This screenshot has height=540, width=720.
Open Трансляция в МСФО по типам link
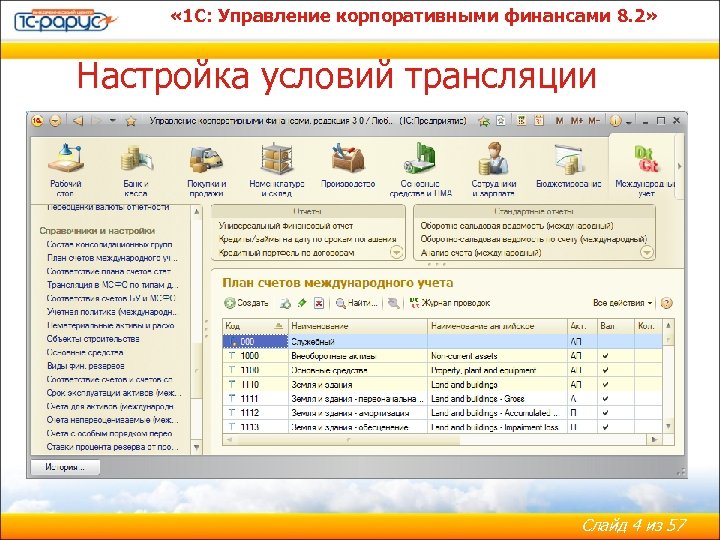tap(112, 285)
